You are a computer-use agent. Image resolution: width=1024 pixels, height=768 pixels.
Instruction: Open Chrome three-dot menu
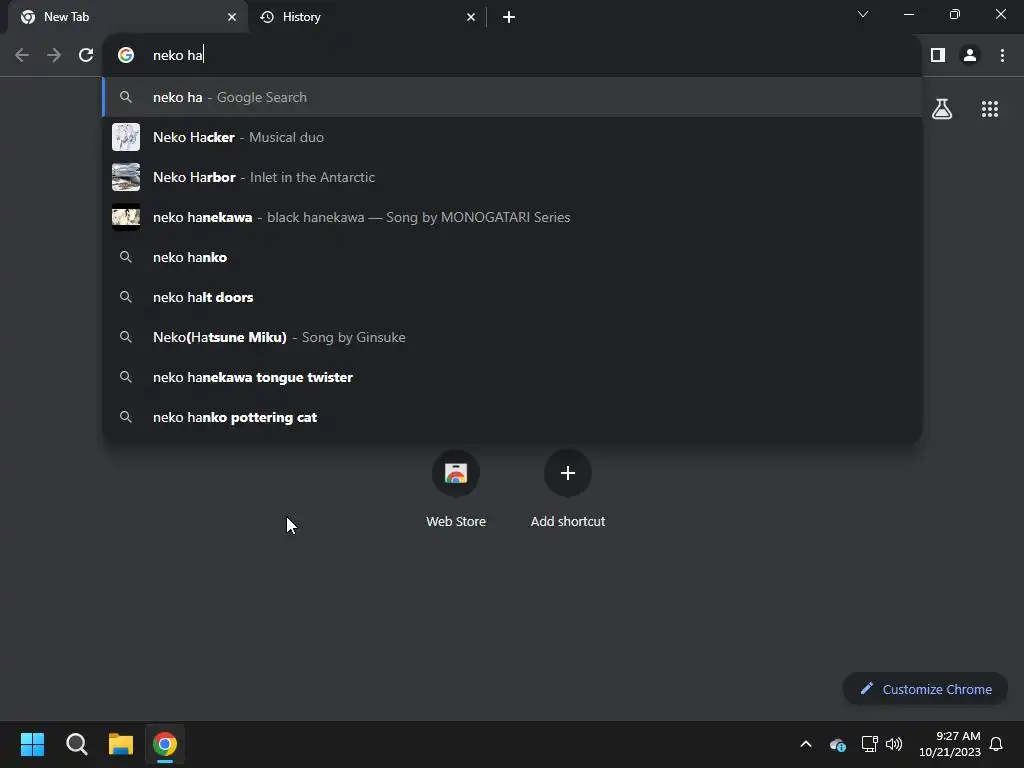pos(1002,56)
